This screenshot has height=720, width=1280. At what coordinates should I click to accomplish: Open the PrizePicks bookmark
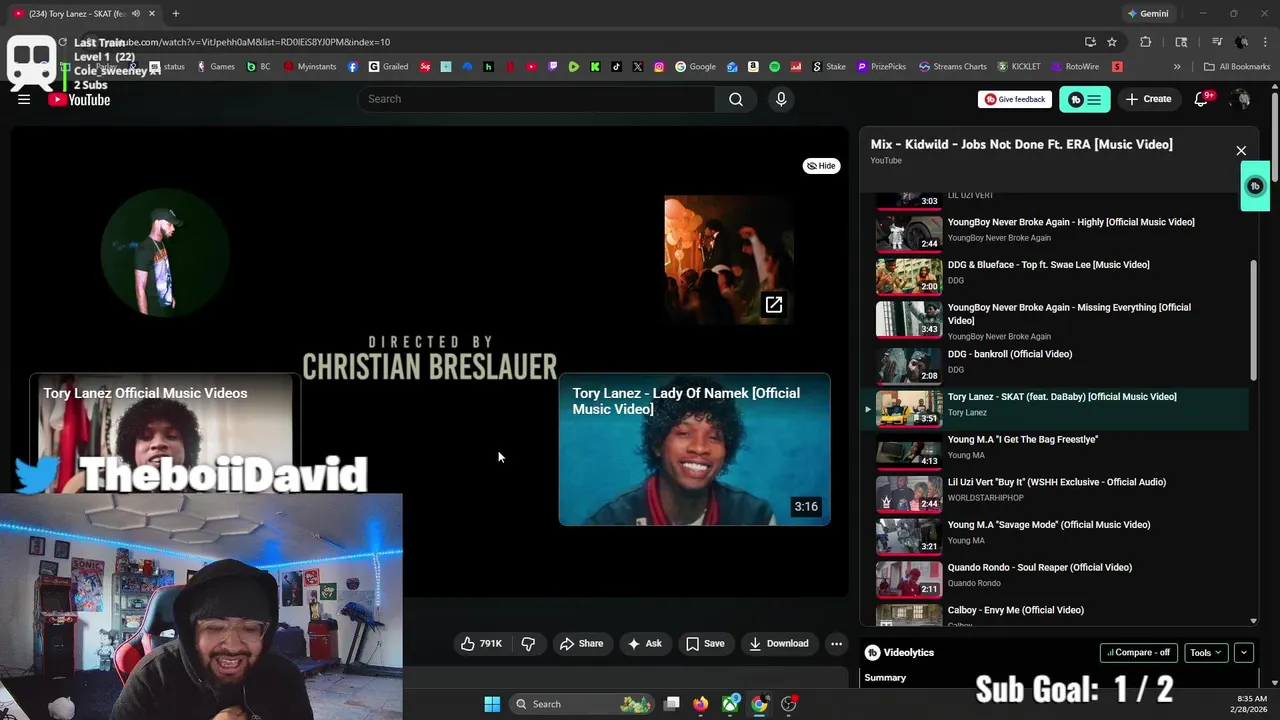coord(881,67)
